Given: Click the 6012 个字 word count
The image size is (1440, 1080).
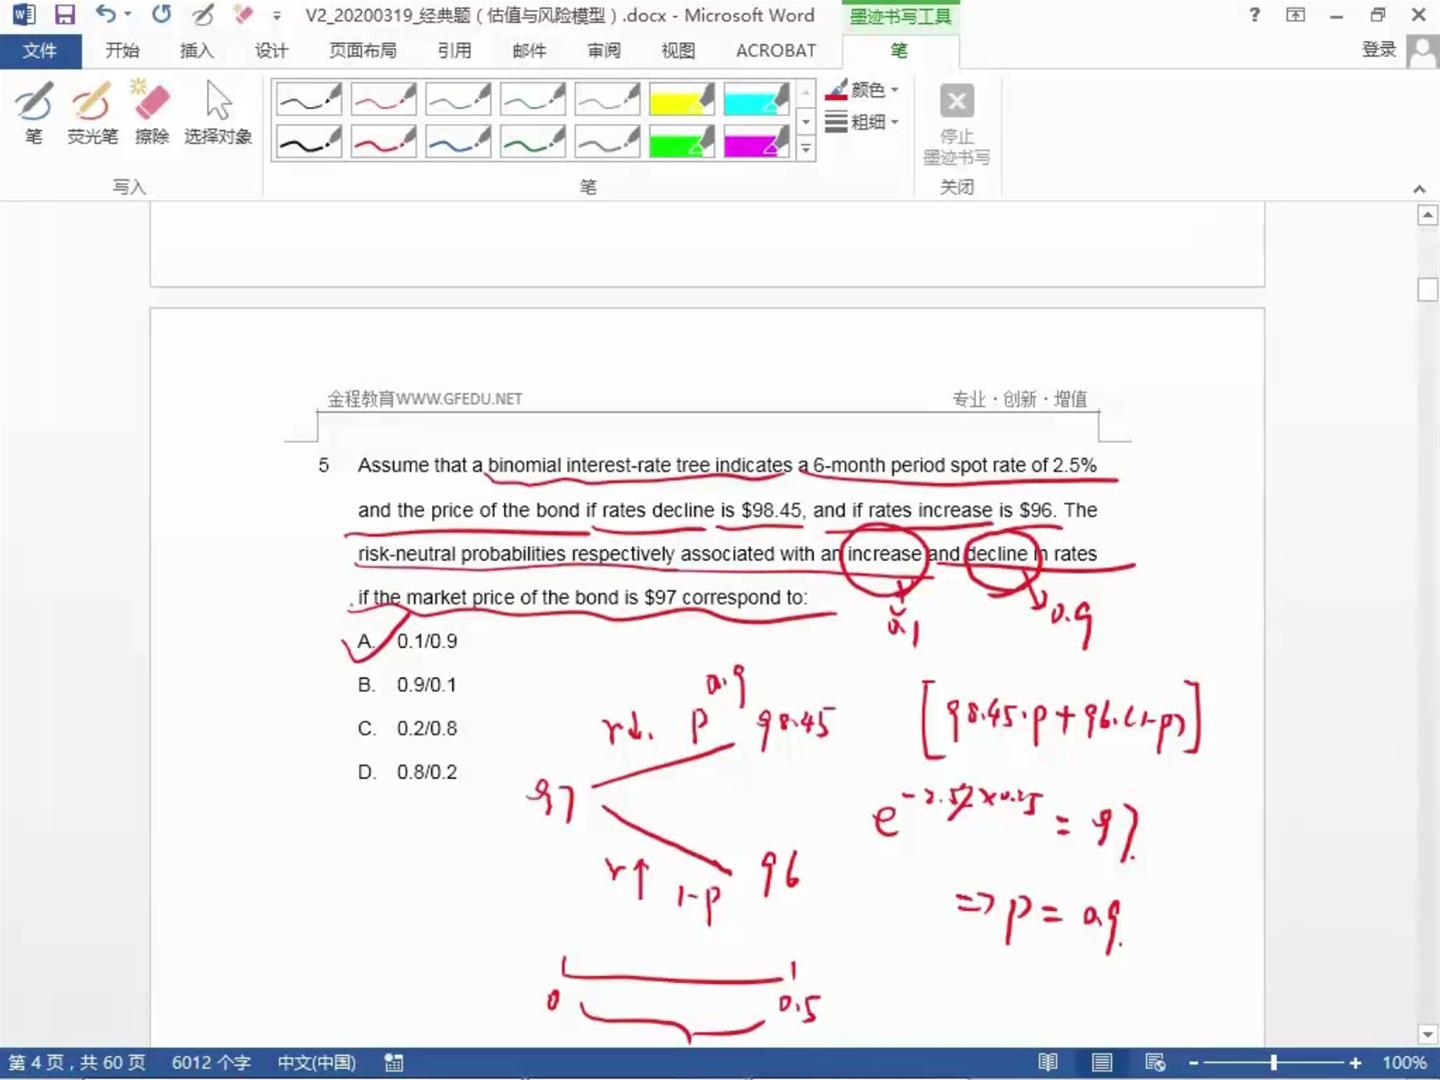Looking at the screenshot, I should pos(211,1063).
